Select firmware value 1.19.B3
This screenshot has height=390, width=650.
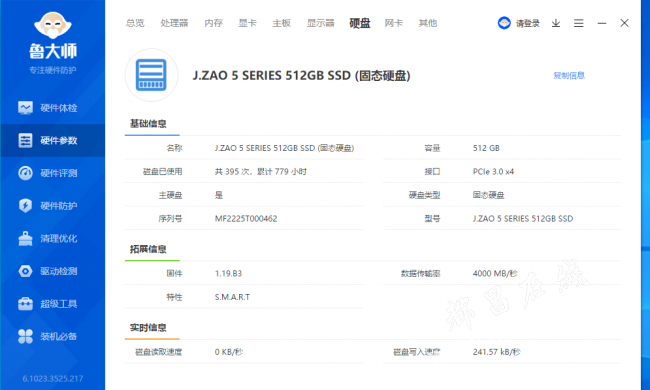click(228, 274)
